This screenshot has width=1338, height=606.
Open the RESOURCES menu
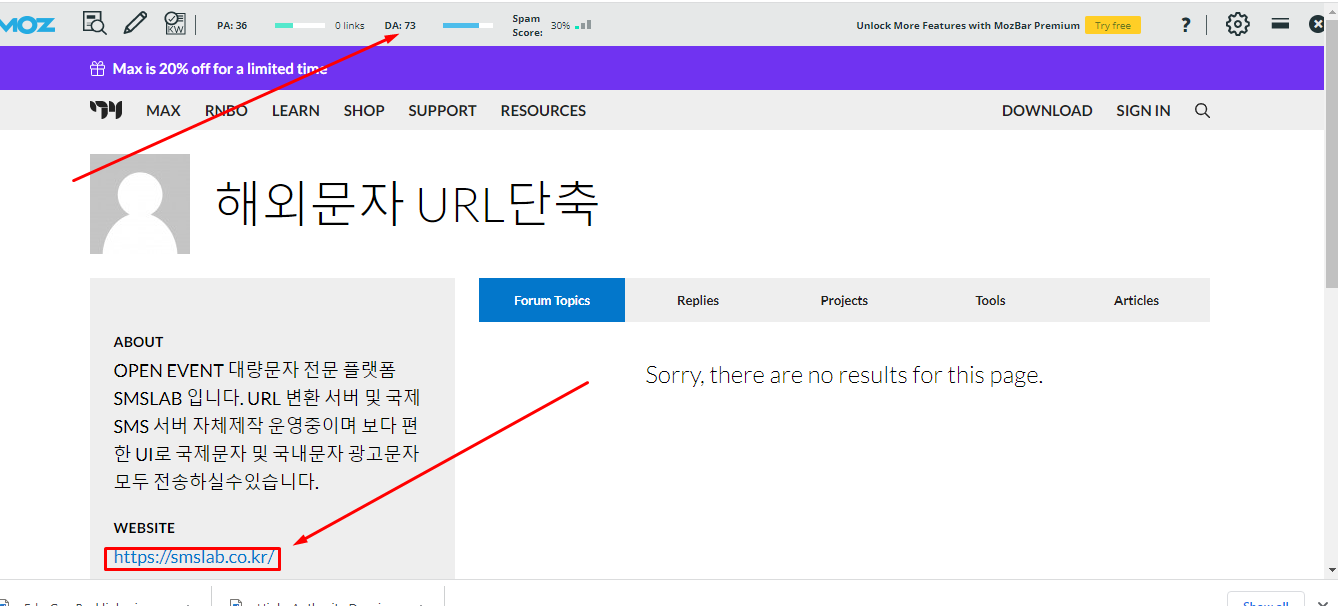pos(543,110)
